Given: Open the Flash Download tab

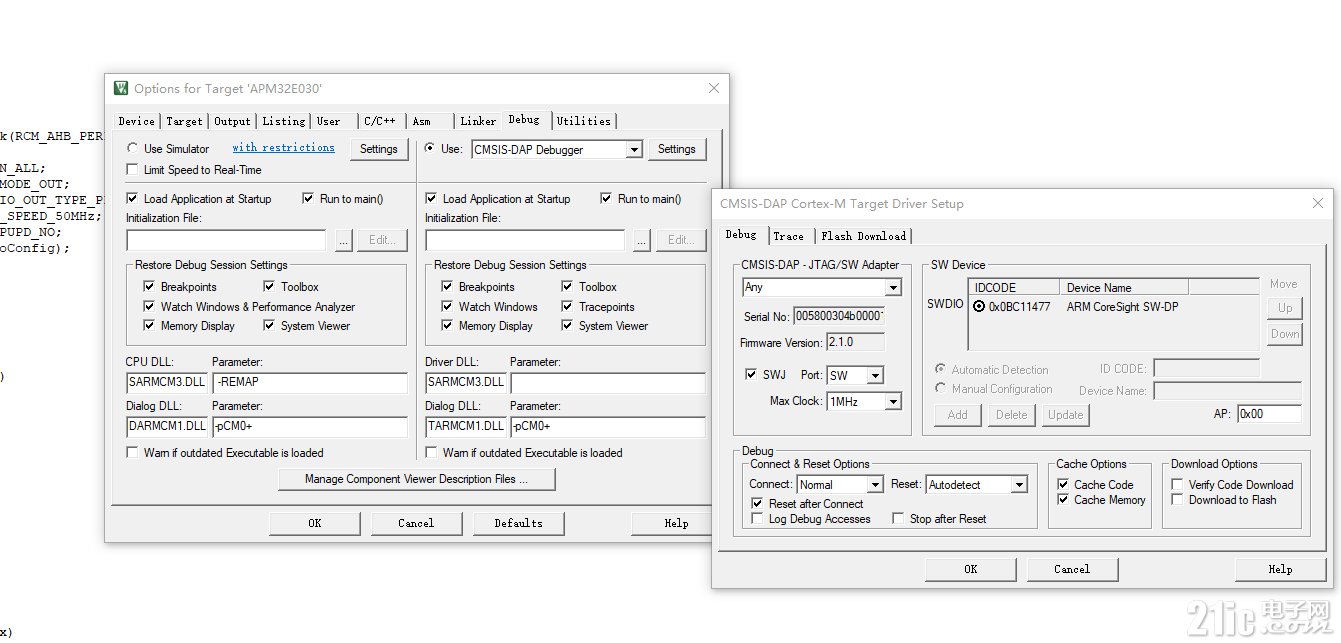Looking at the screenshot, I should [x=863, y=236].
